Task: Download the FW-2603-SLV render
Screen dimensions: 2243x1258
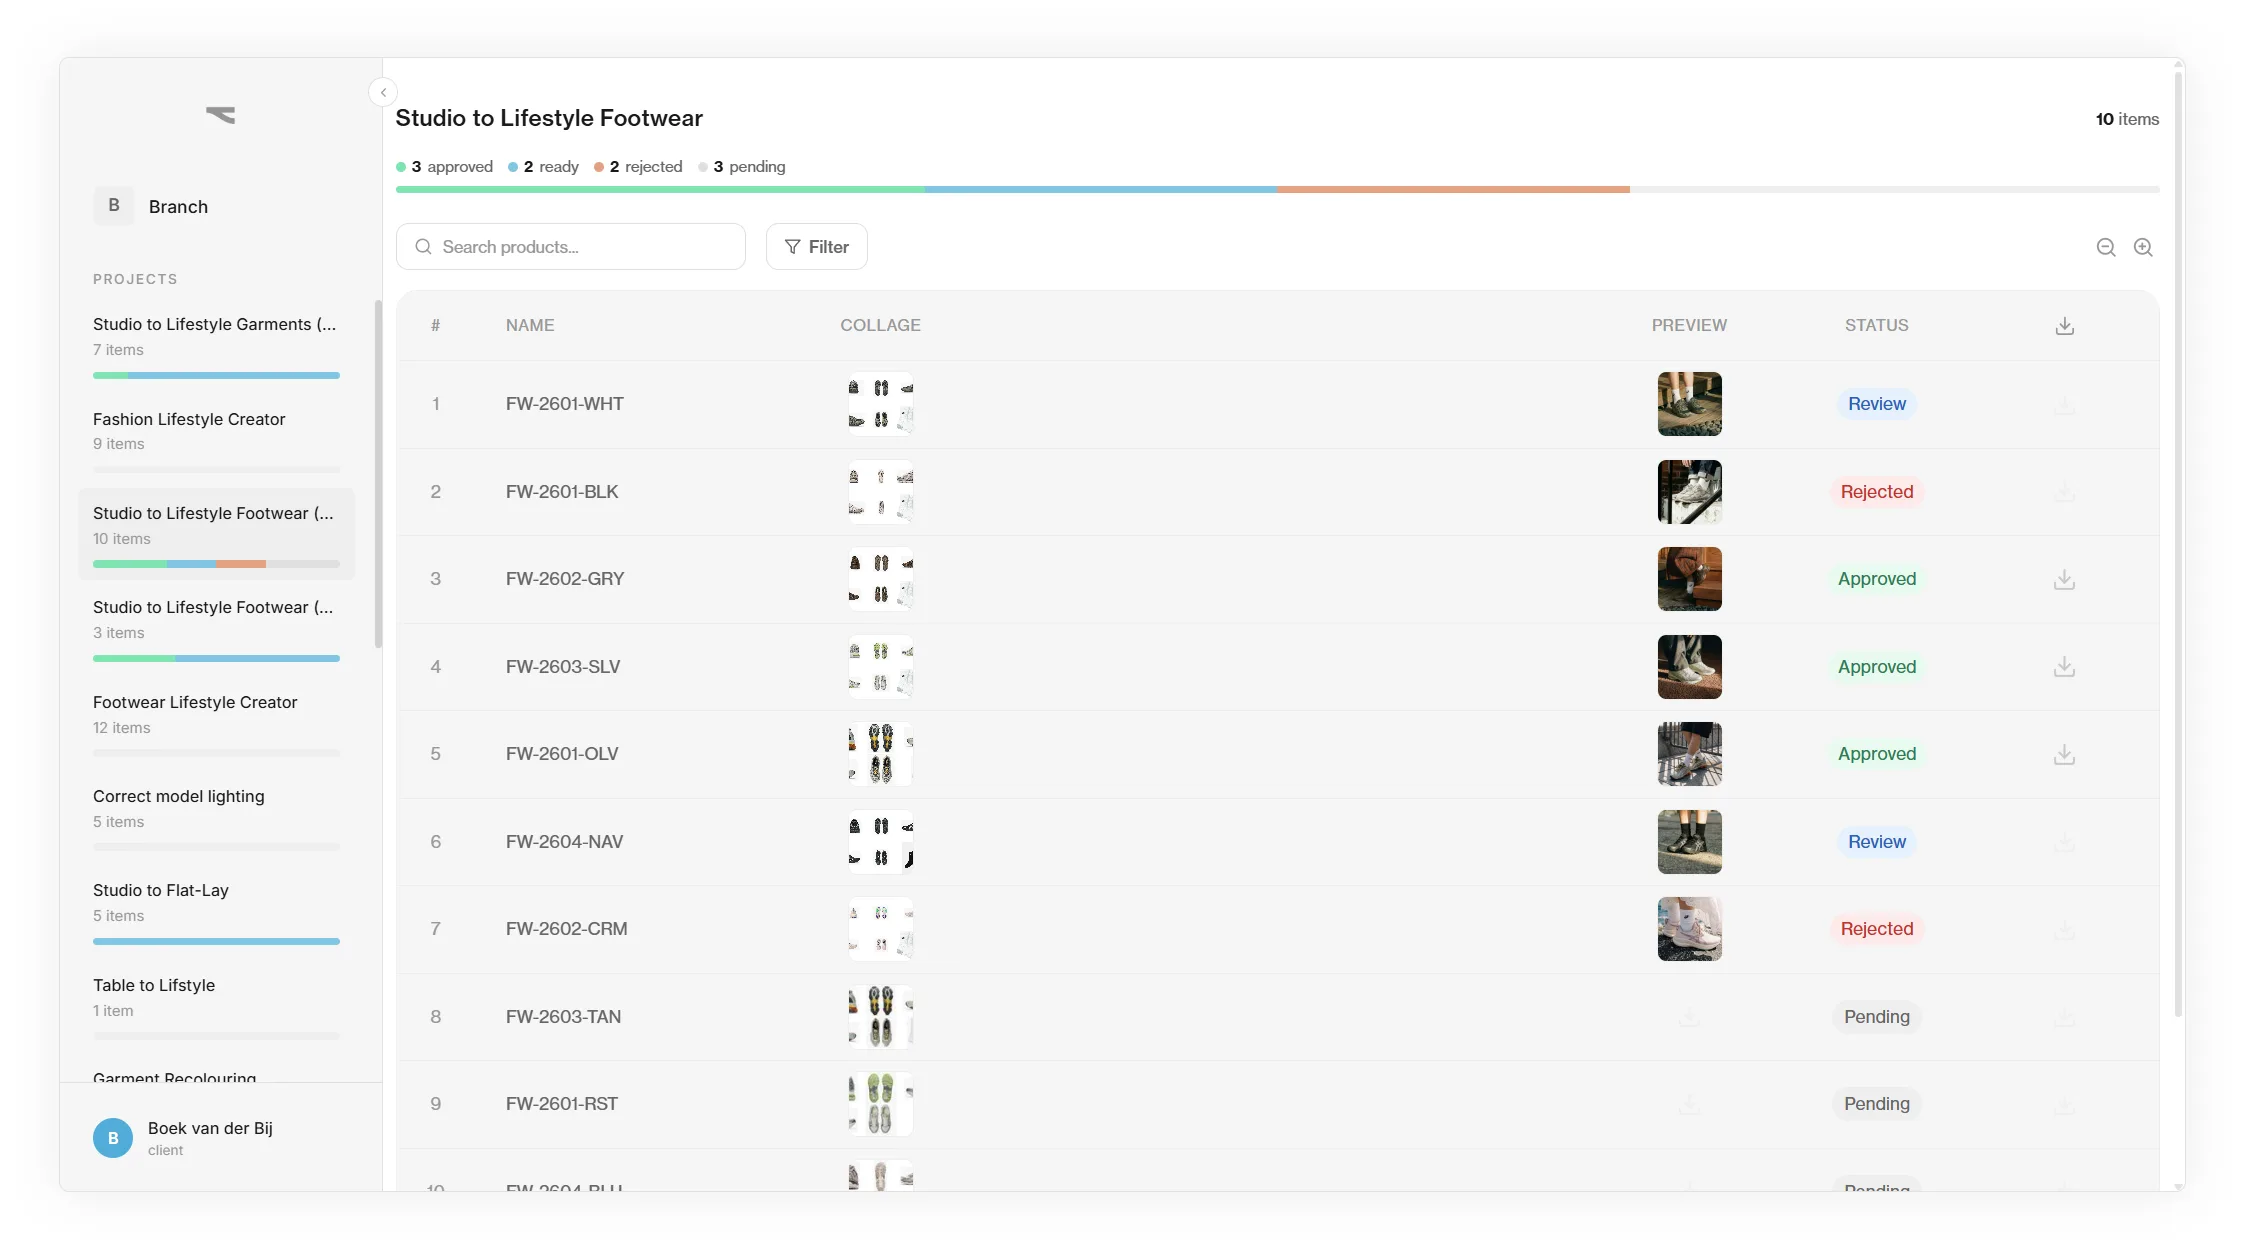Action: tap(2064, 666)
